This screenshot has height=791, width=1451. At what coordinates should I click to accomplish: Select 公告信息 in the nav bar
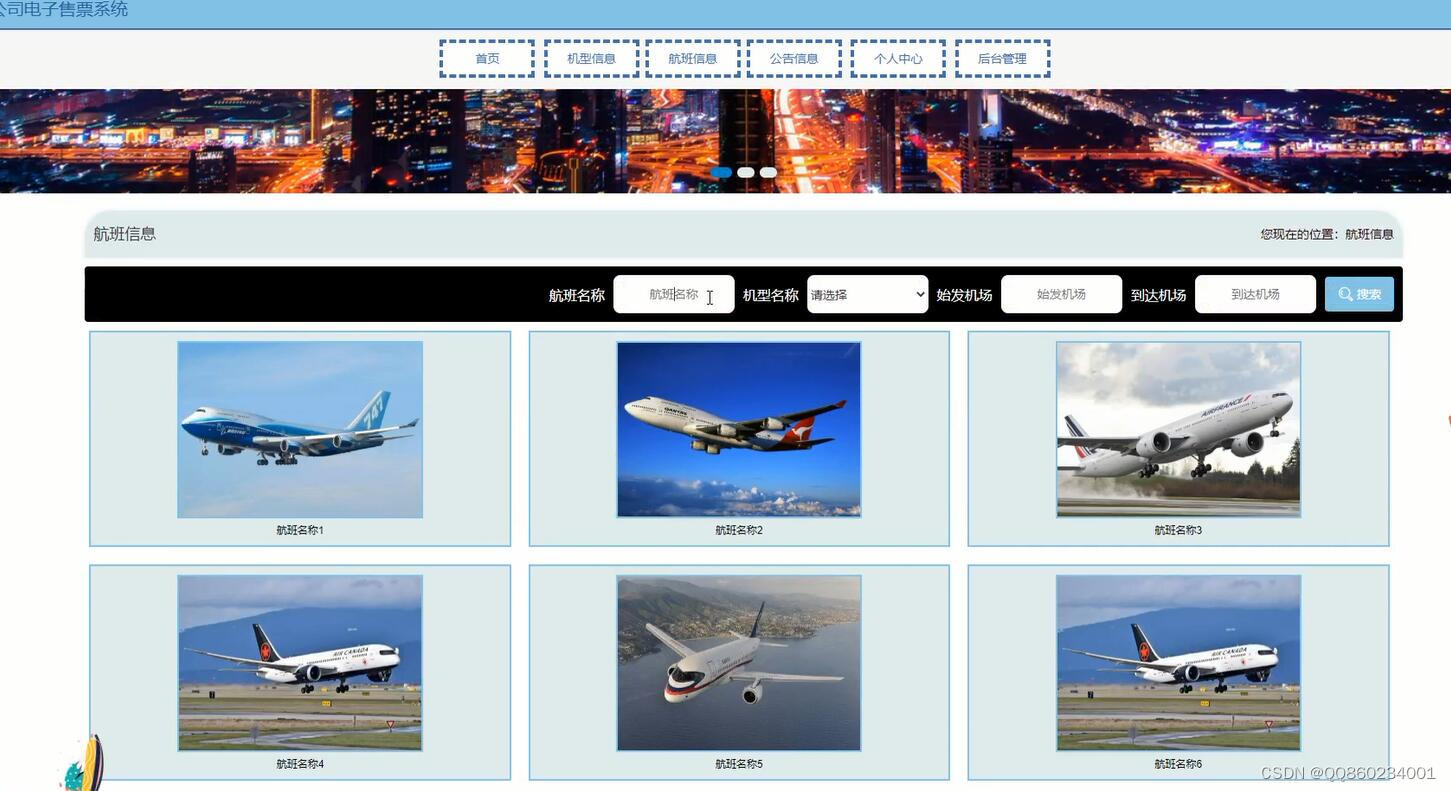(x=794, y=59)
